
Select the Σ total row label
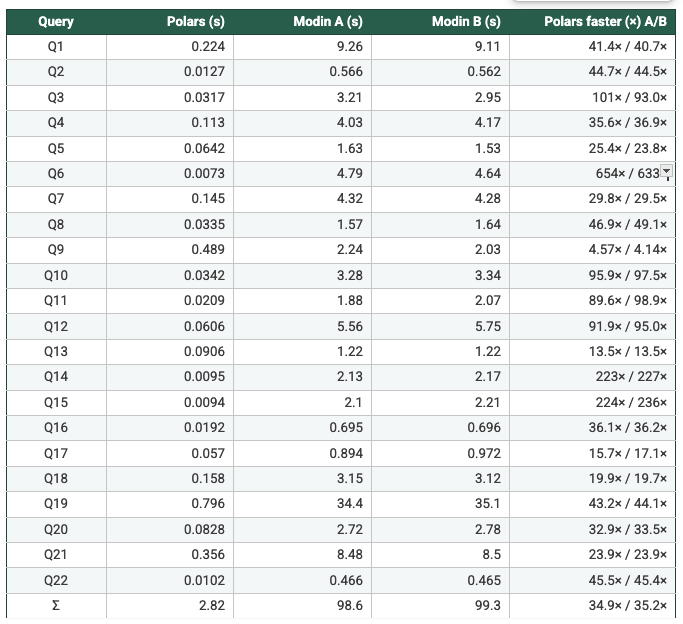click(56, 606)
